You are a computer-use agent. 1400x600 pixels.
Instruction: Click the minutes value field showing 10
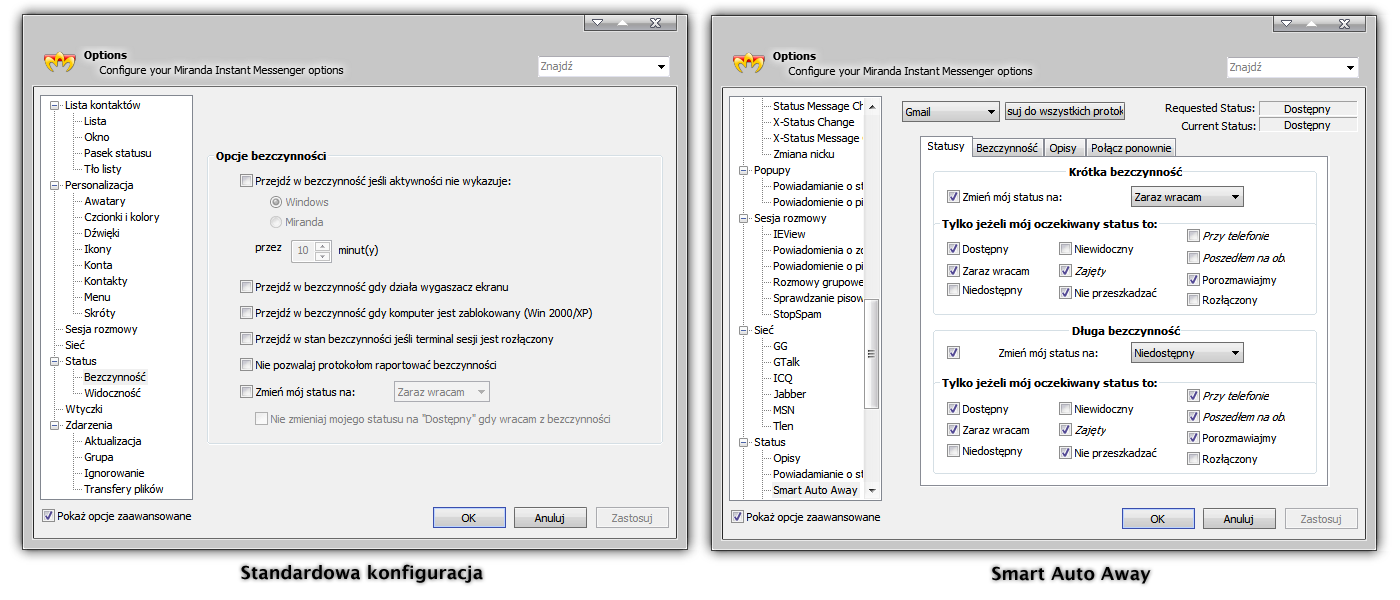coord(303,251)
